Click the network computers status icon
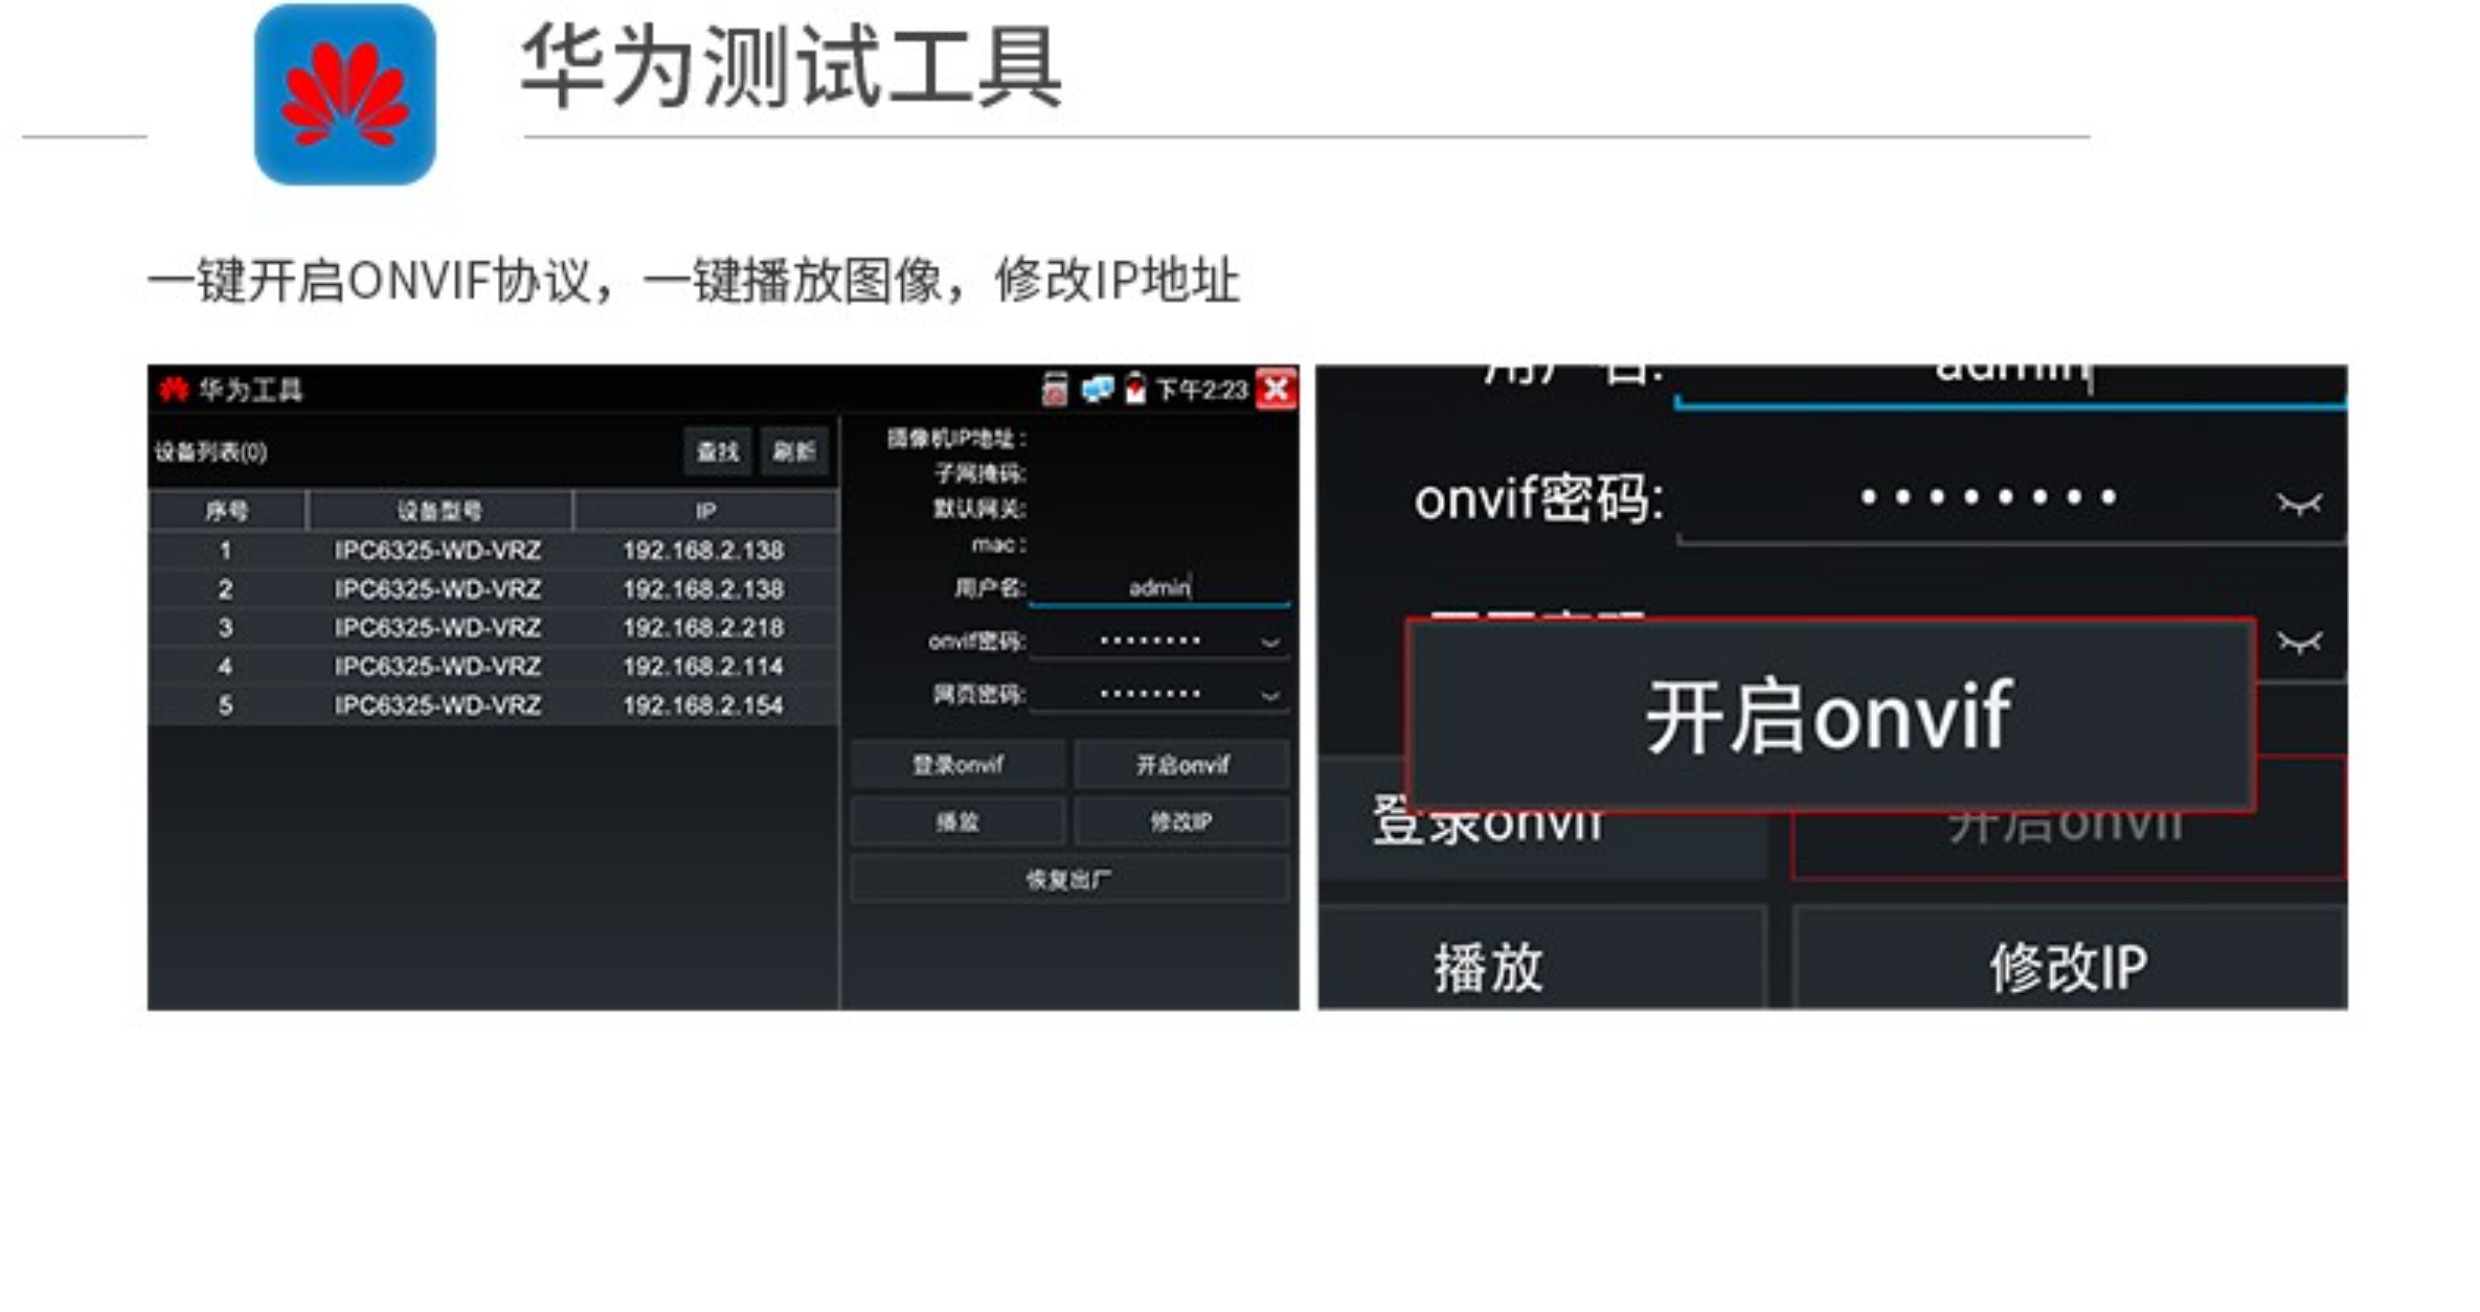Image resolution: width=2480 pixels, height=1312 pixels. (x=1097, y=389)
